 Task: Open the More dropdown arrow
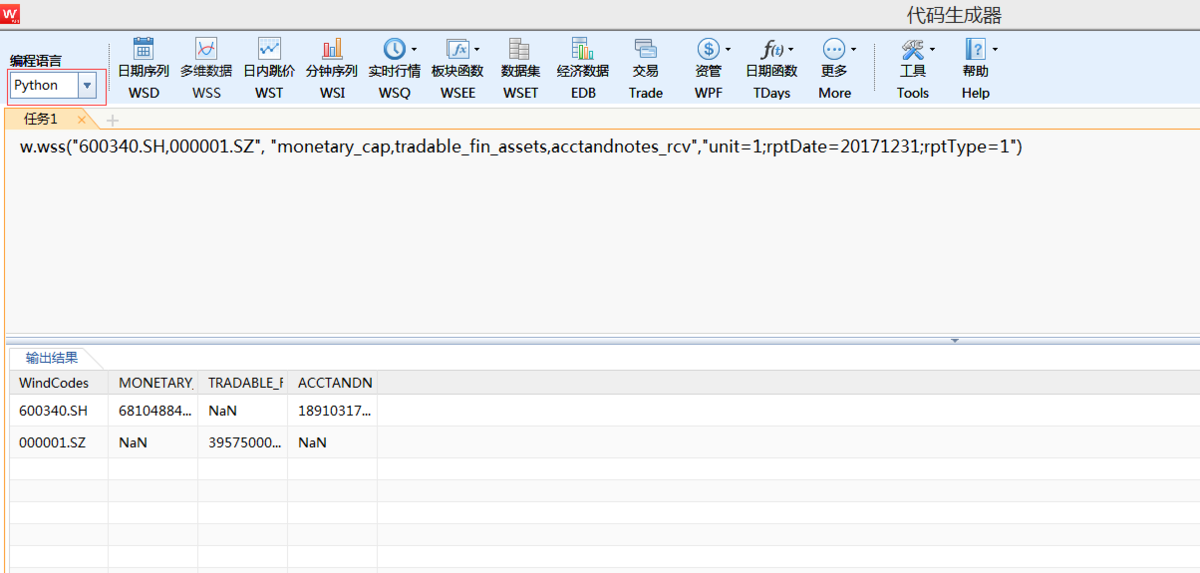853,49
